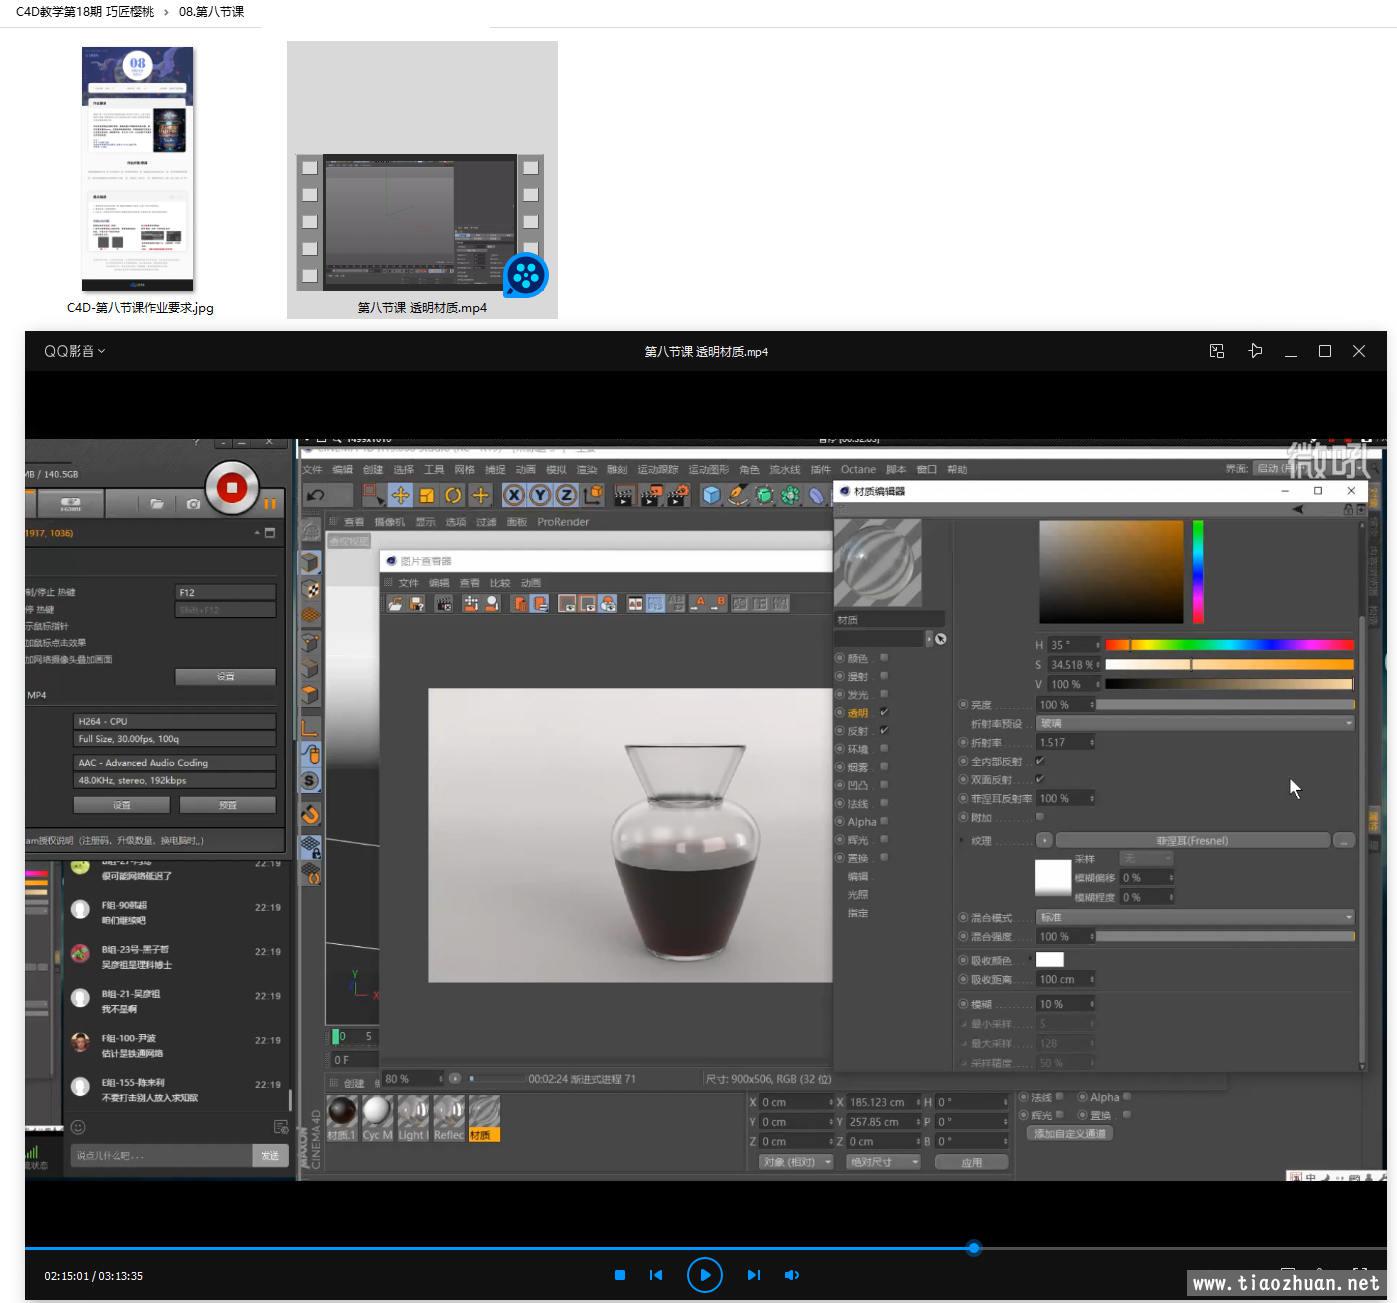Click 发送 button in chat panel
This screenshot has width=1397, height=1303.
click(270, 1155)
